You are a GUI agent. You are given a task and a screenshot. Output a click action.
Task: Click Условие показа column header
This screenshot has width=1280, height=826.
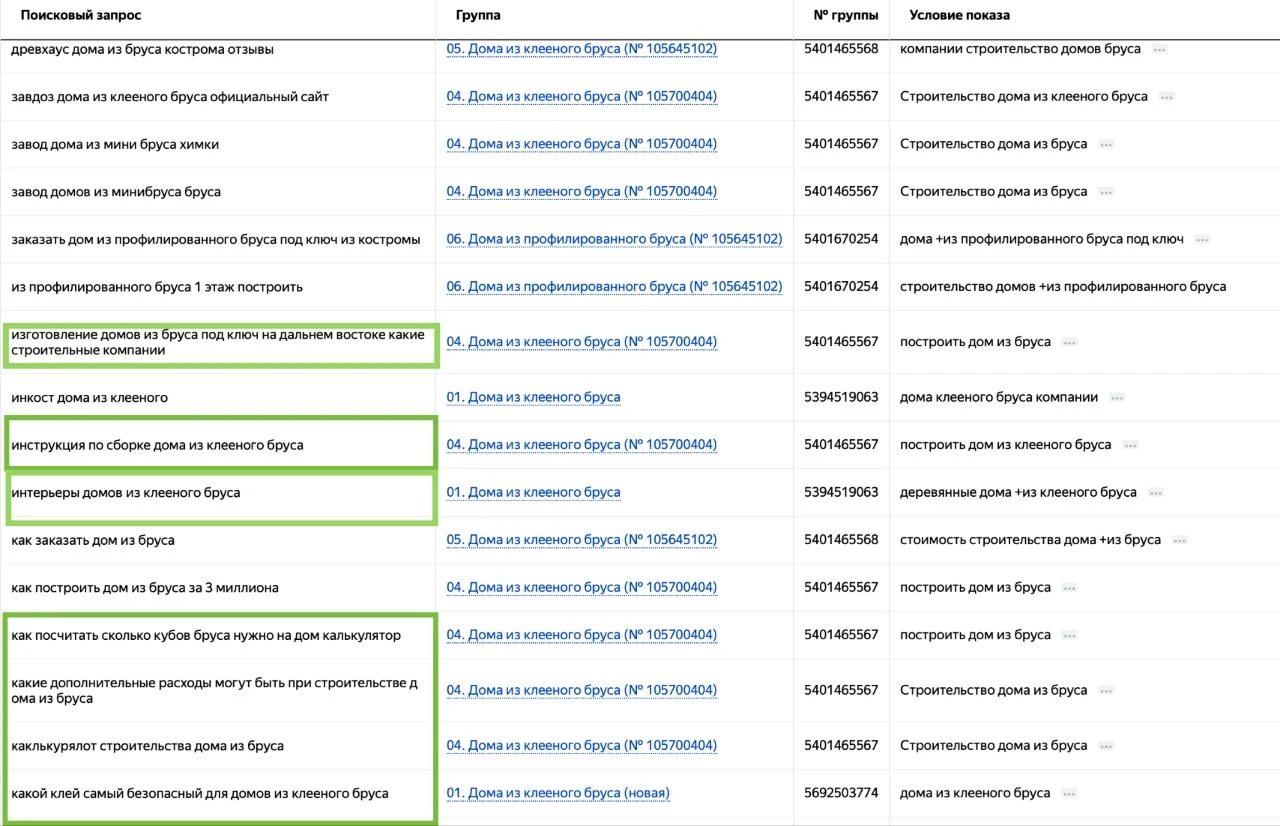pos(959,16)
